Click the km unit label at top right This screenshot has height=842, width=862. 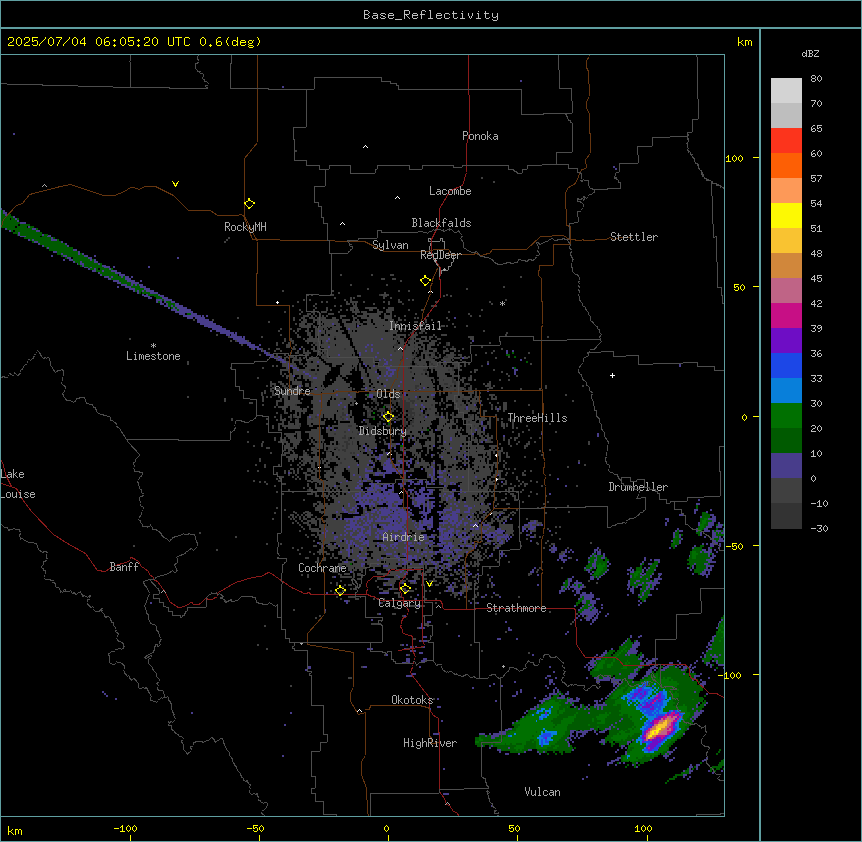coord(744,42)
